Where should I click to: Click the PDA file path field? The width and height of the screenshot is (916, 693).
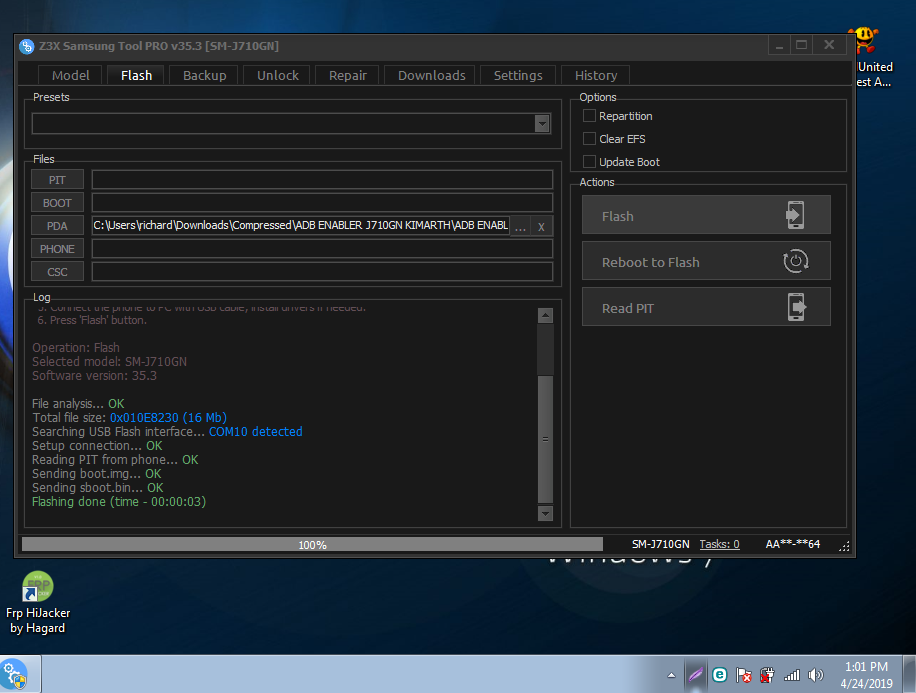point(301,226)
